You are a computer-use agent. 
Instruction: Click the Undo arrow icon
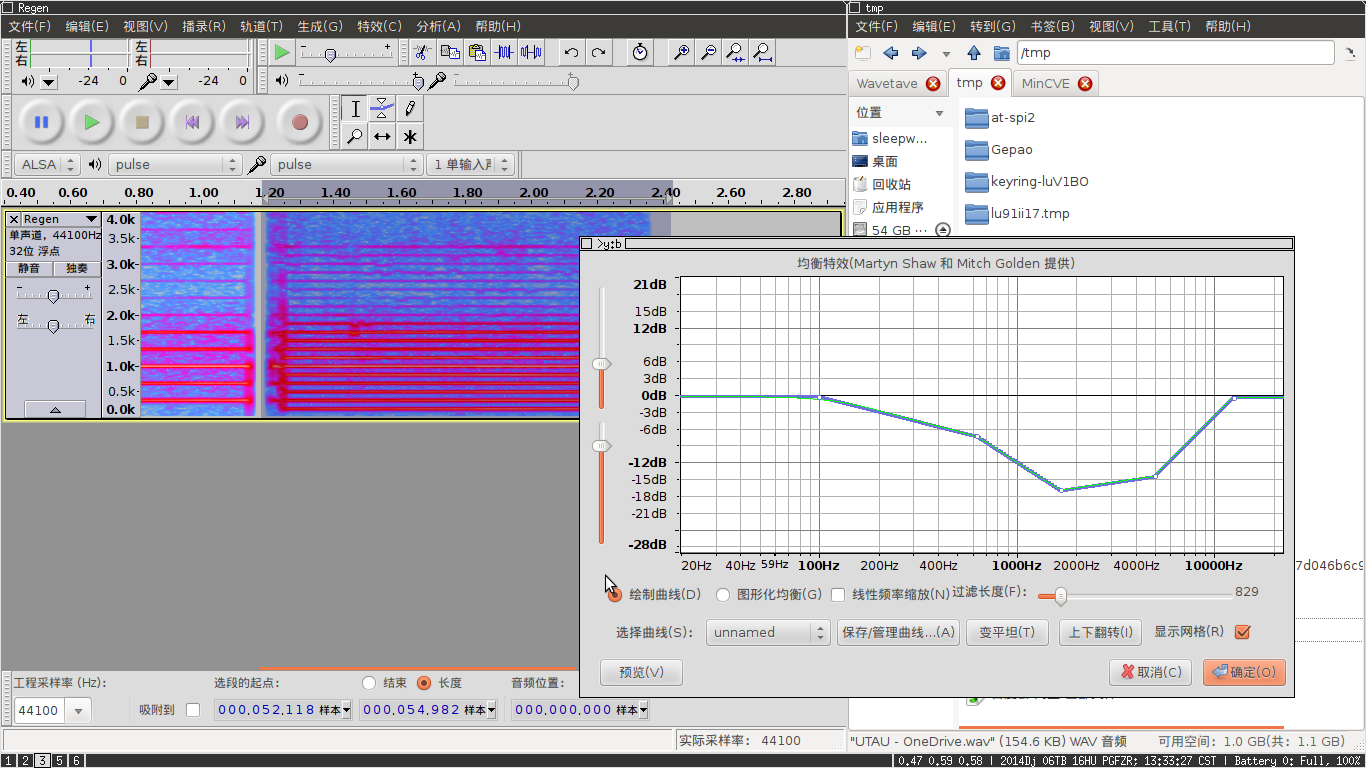(x=571, y=52)
